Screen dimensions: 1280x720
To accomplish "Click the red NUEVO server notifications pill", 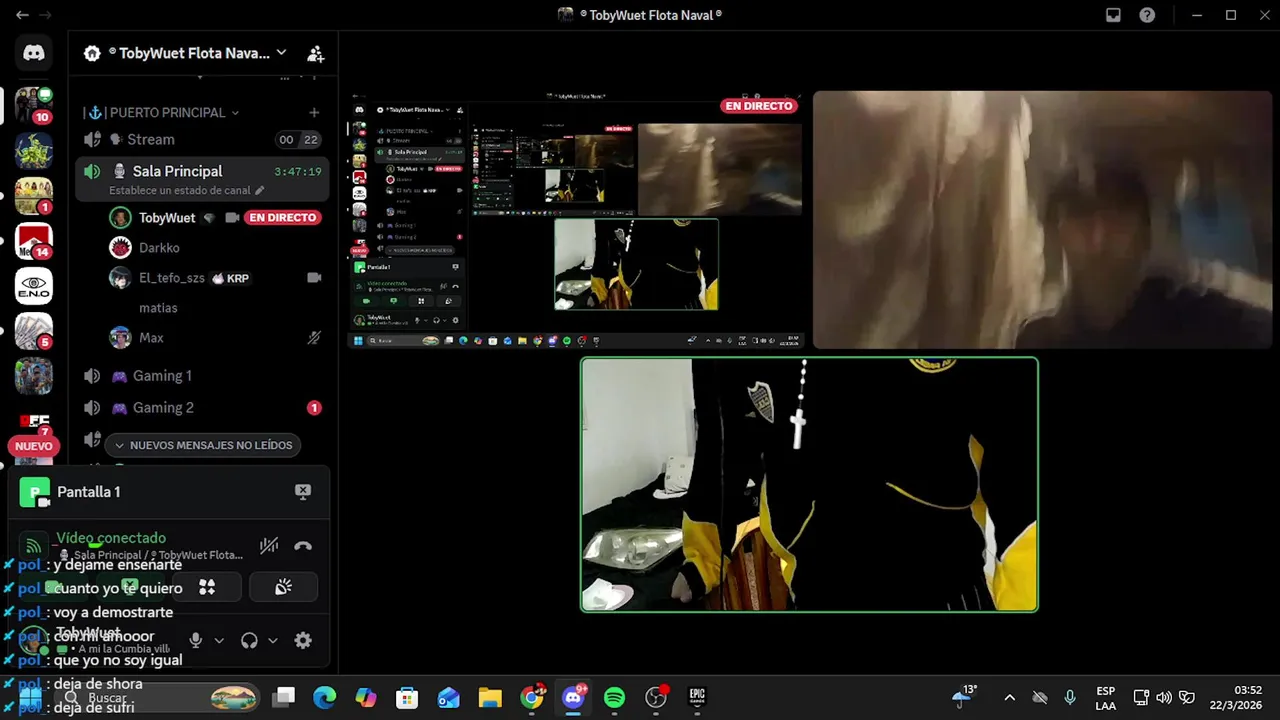I will tap(33, 446).
